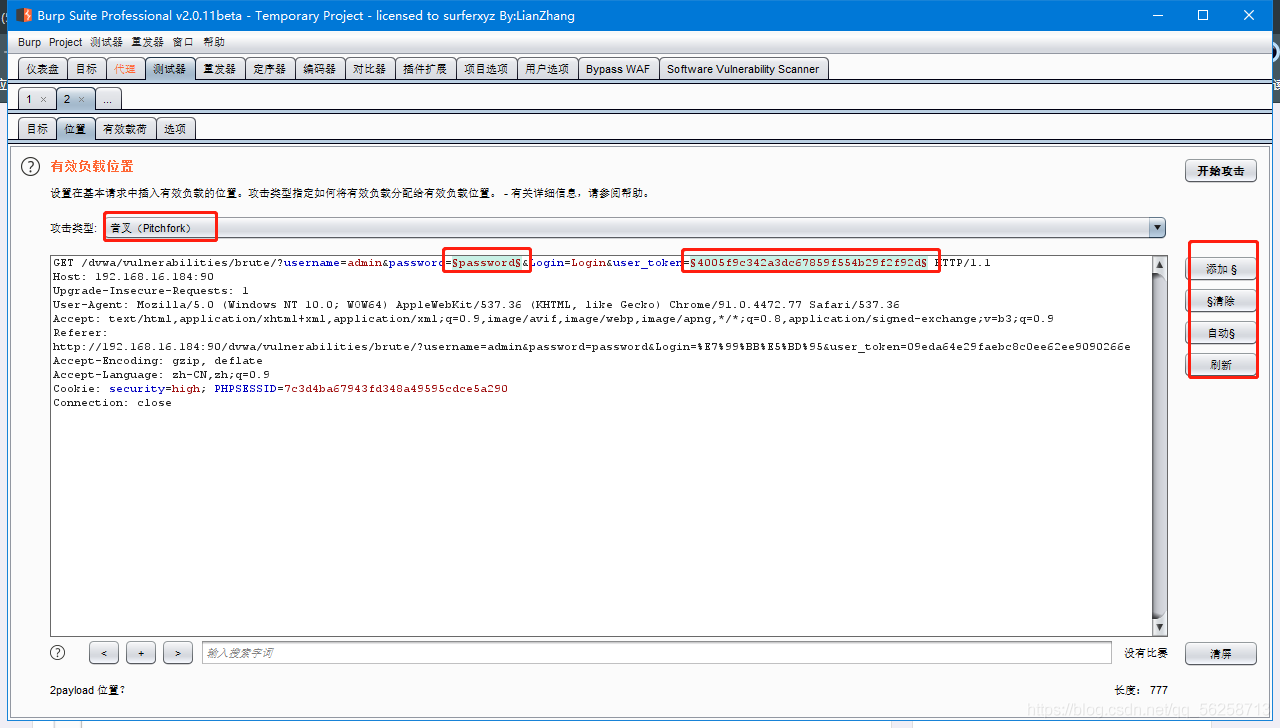Image resolution: width=1280 pixels, height=728 pixels.
Task: Close intruder attack tab 2
Action: coord(82,100)
